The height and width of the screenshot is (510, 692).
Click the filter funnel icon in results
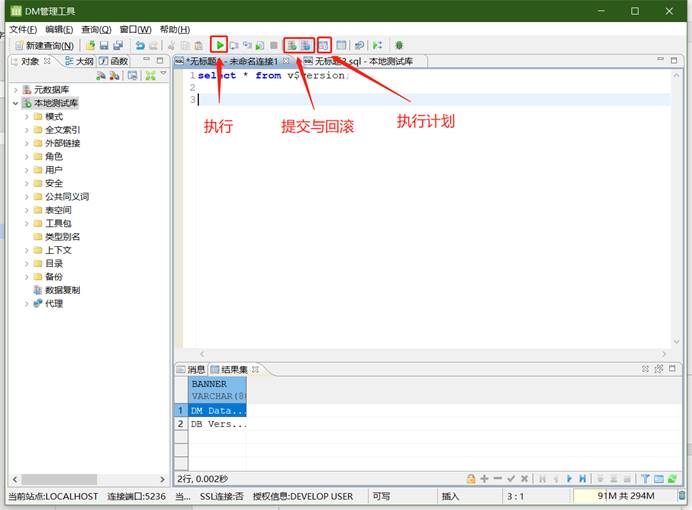coord(645,479)
